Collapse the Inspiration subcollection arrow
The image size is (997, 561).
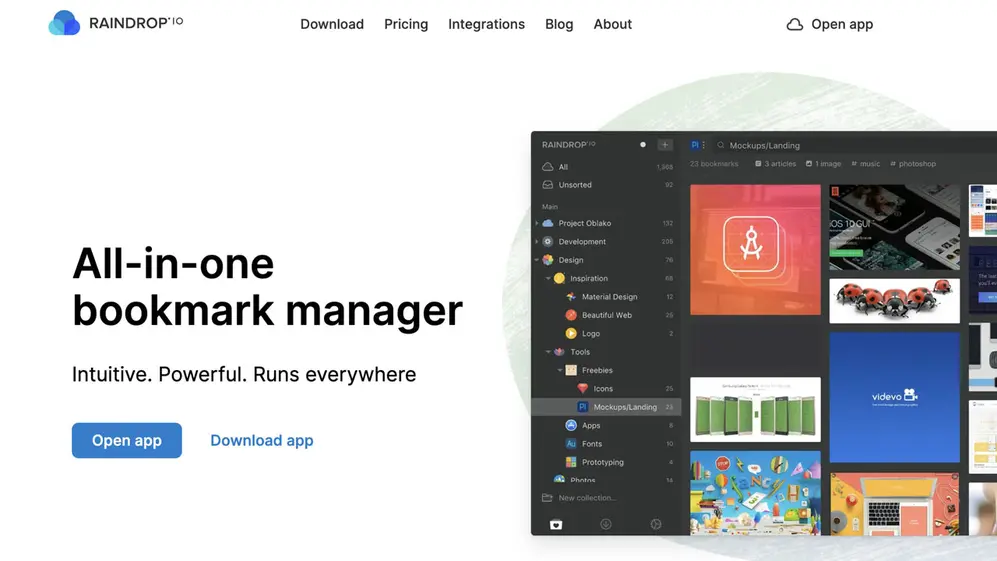click(x=548, y=279)
